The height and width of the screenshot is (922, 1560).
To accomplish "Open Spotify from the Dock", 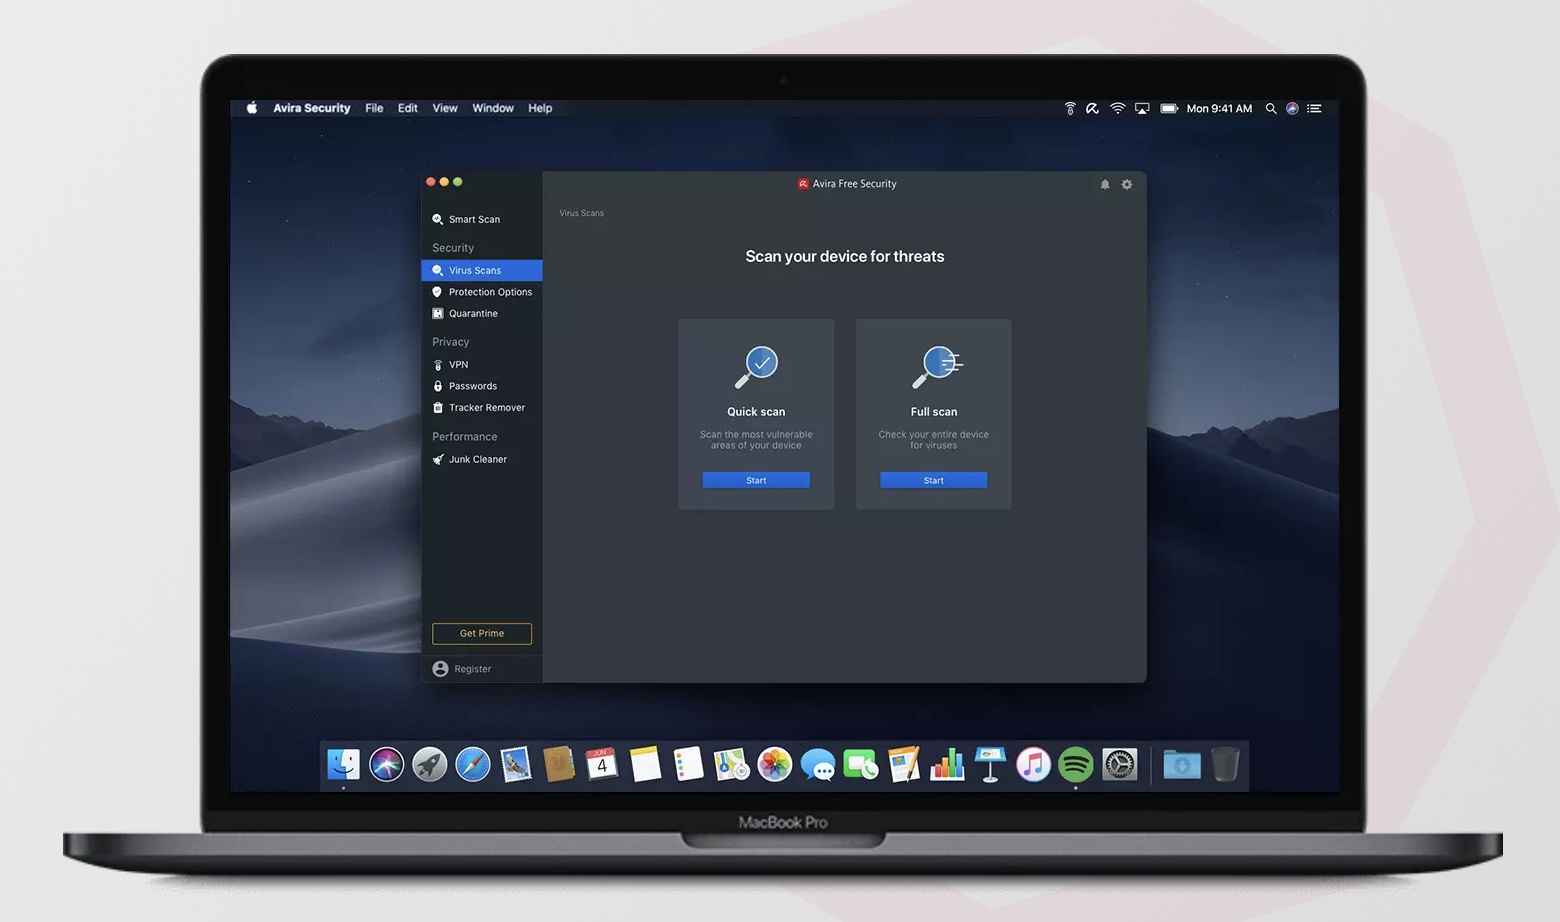I will click(x=1076, y=765).
